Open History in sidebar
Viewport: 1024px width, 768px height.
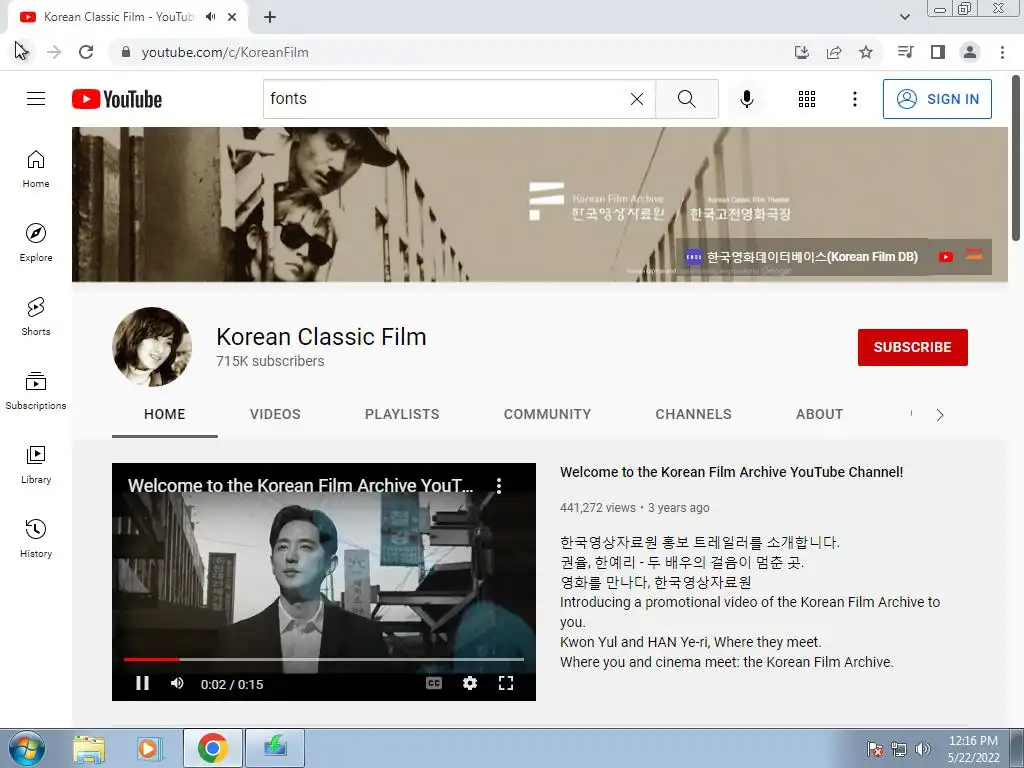(x=36, y=538)
